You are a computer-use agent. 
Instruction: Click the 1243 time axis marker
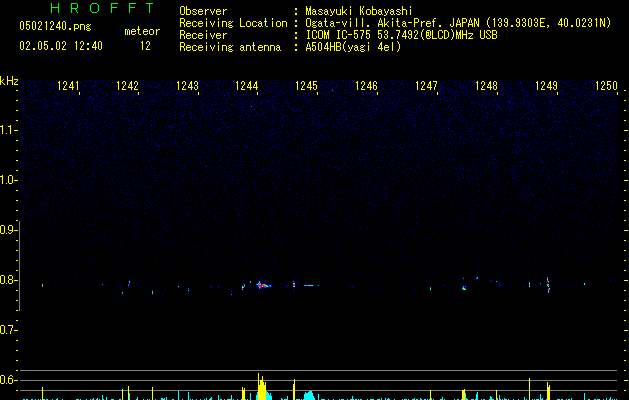(187, 86)
